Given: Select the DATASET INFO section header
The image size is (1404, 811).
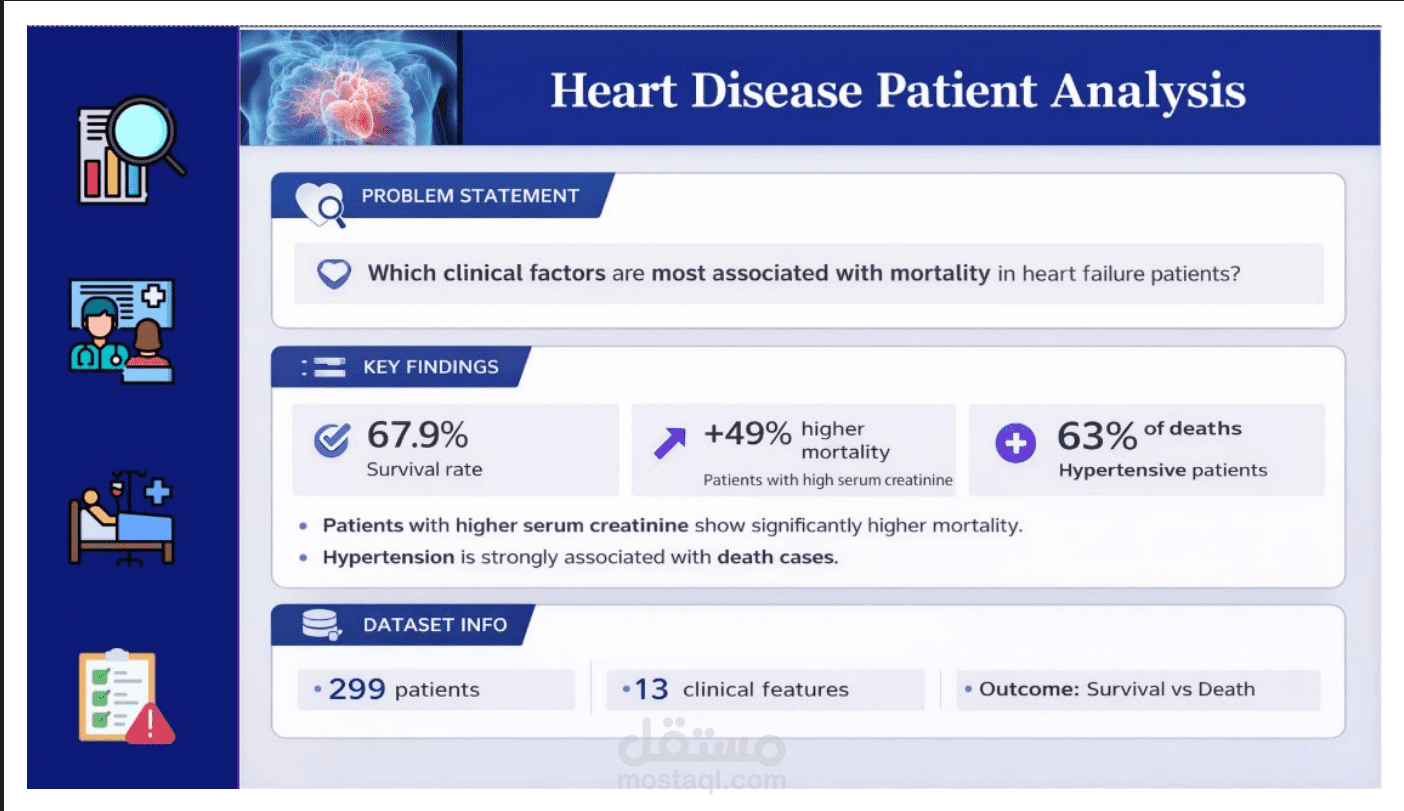Looking at the screenshot, I should 434,625.
